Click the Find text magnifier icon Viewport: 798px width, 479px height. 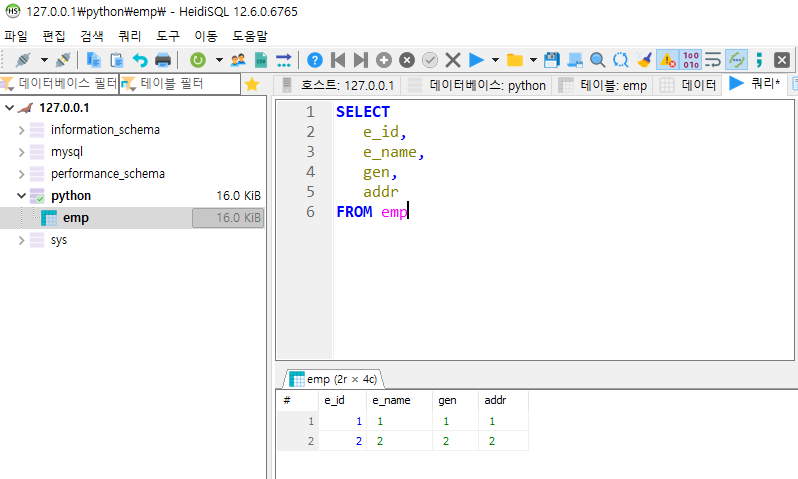pos(597,60)
